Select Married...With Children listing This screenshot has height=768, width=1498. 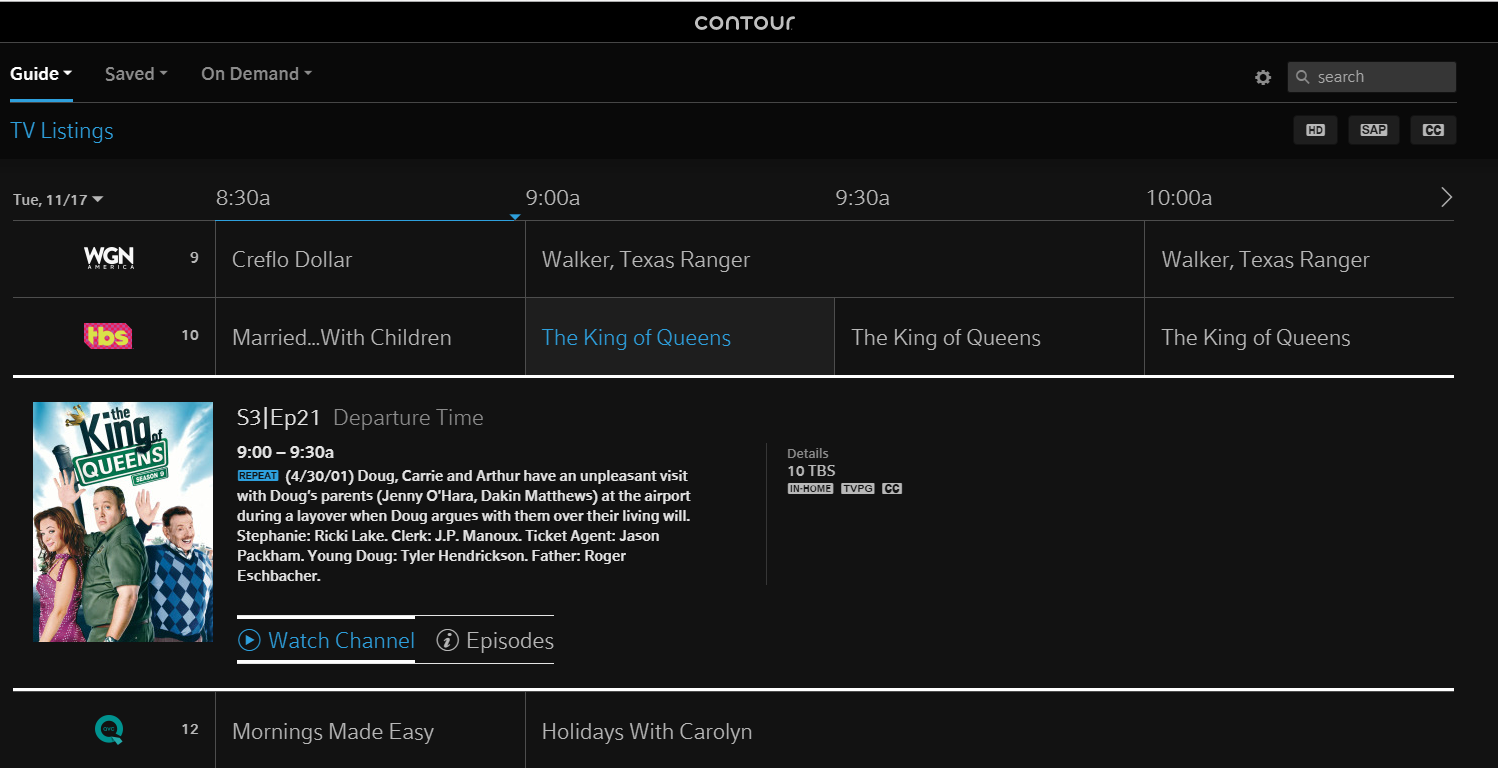click(x=370, y=337)
